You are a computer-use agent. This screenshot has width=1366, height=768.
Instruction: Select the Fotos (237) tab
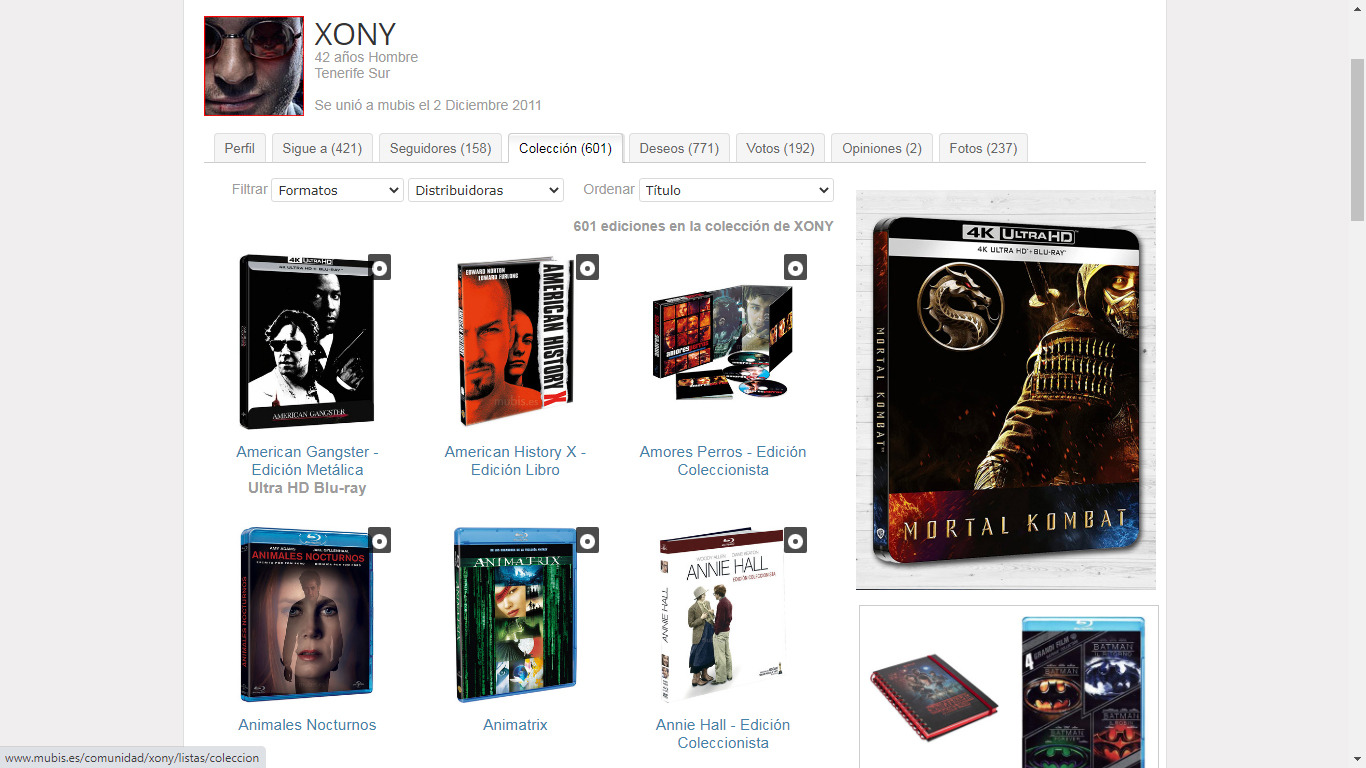pyautogui.click(x=983, y=148)
